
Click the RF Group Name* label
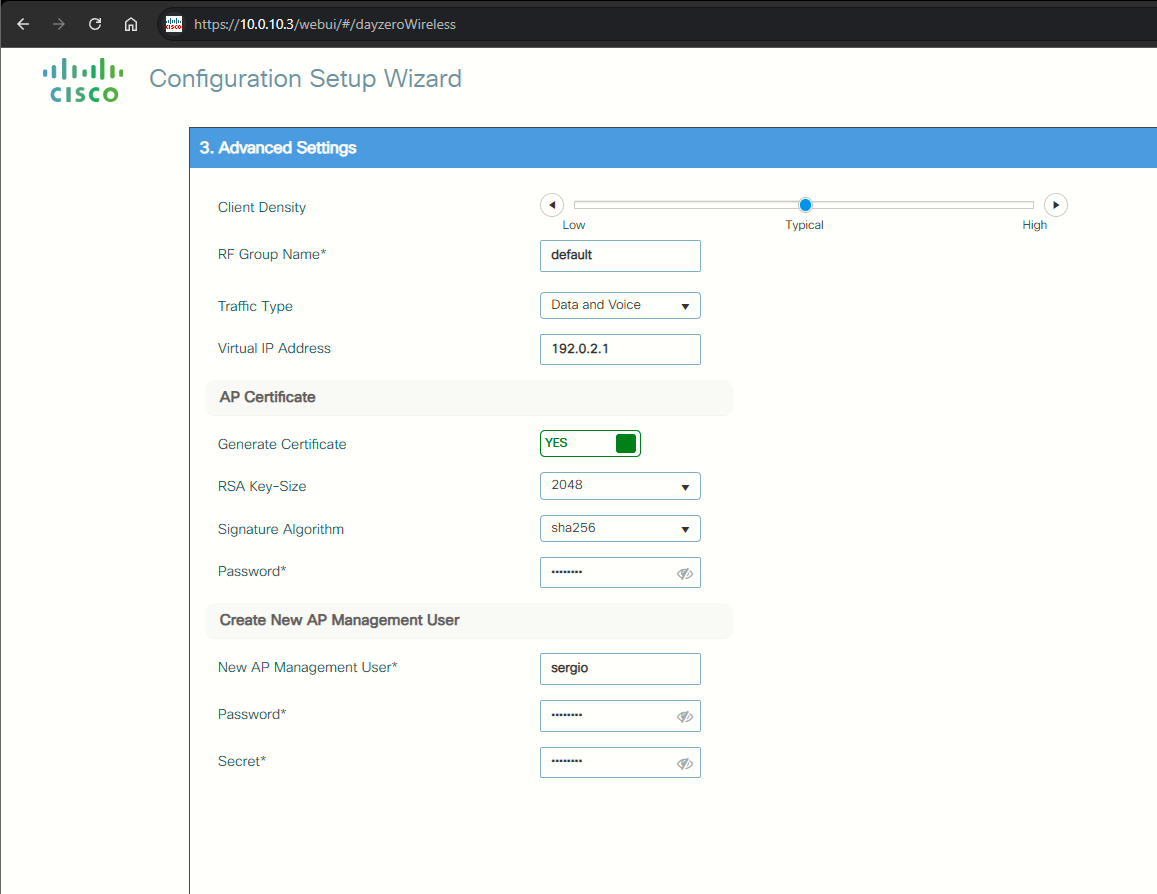(272, 254)
